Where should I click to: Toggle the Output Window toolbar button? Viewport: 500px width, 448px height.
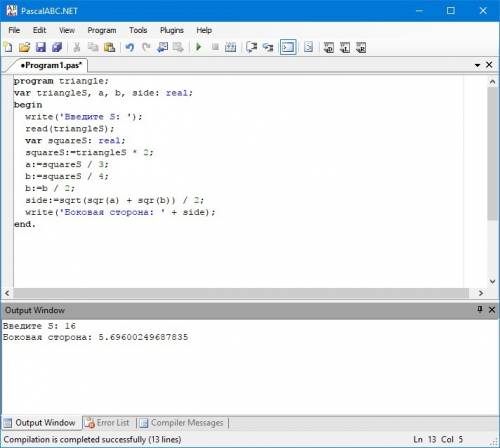[288, 47]
